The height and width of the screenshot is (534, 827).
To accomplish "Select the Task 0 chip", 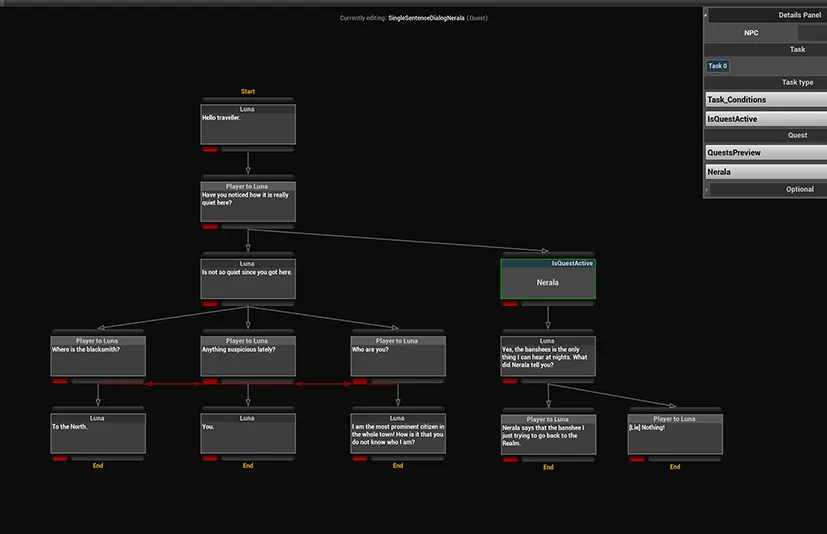I will (718, 66).
